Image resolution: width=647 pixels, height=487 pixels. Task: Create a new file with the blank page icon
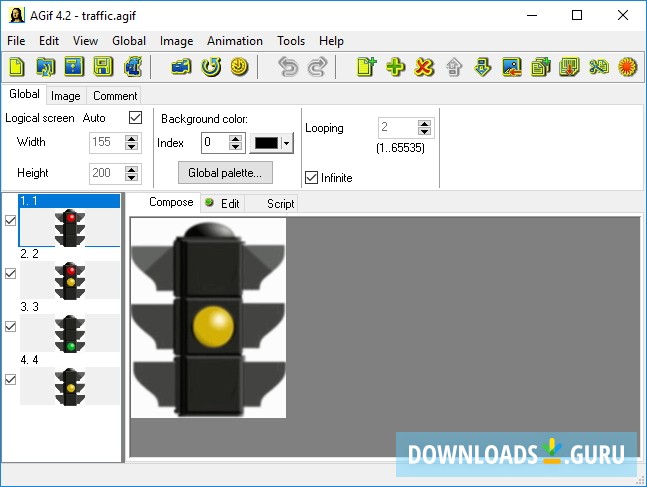pos(17,67)
